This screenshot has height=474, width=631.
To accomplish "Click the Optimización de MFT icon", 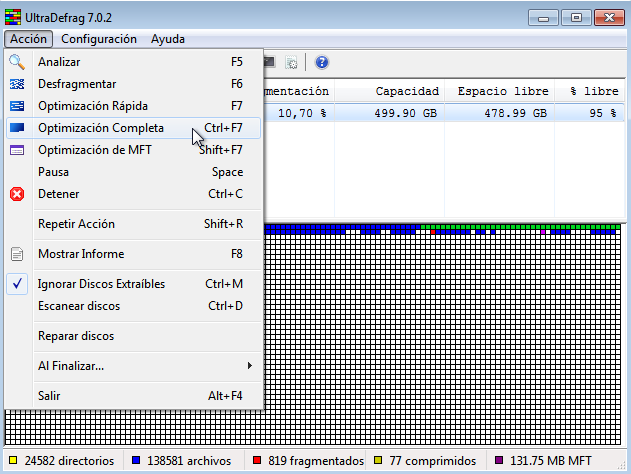I will coord(17,150).
